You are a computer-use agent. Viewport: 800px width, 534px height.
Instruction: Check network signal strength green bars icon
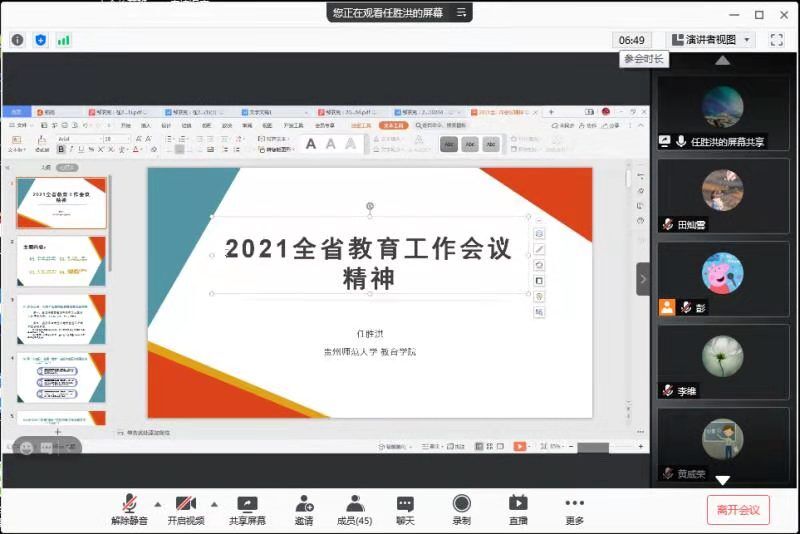point(63,40)
